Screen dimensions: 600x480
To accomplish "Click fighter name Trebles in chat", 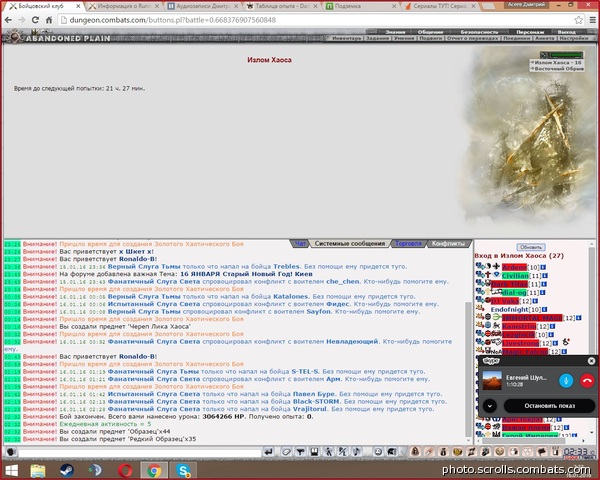I will 286,266.
